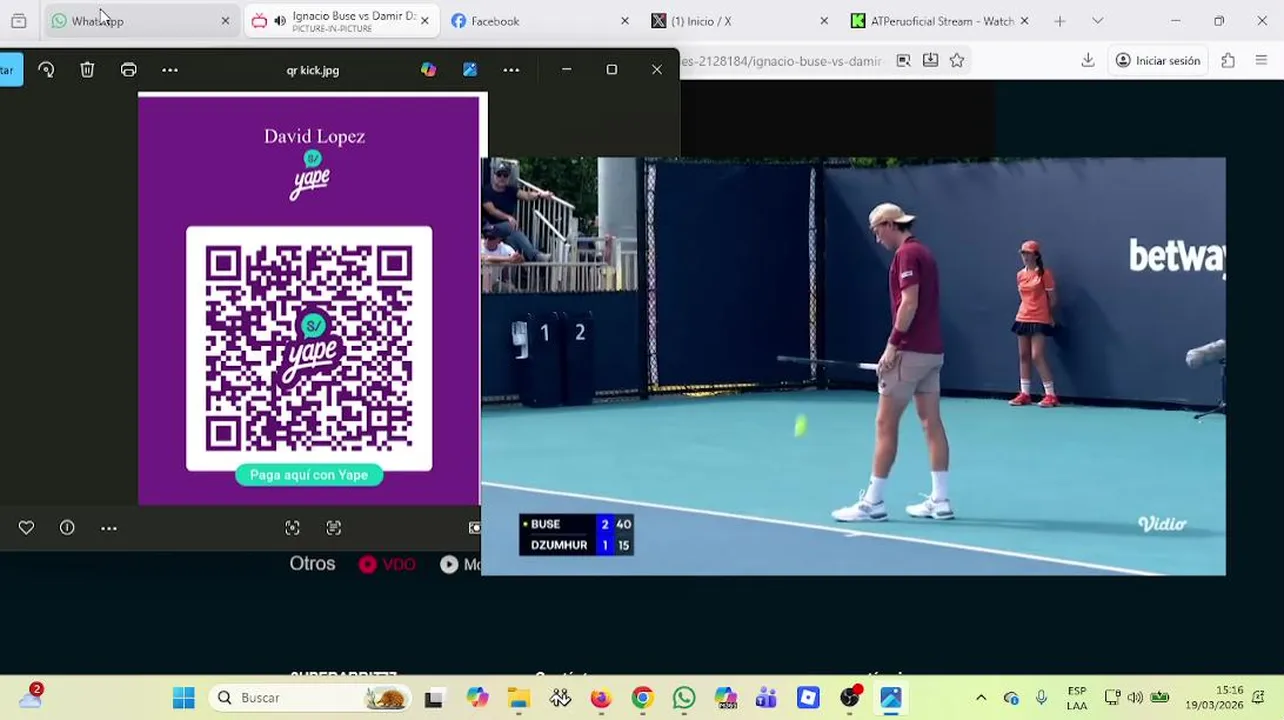Click the browser address bar URL
The width and height of the screenshot is (1284, 720).
click(x=782, y=61)
